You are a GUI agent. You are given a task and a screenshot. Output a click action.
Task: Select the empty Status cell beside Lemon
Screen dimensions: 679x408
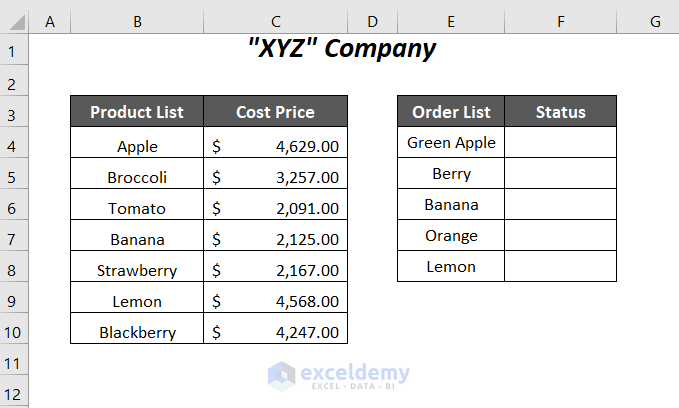(x=561, y=267)
